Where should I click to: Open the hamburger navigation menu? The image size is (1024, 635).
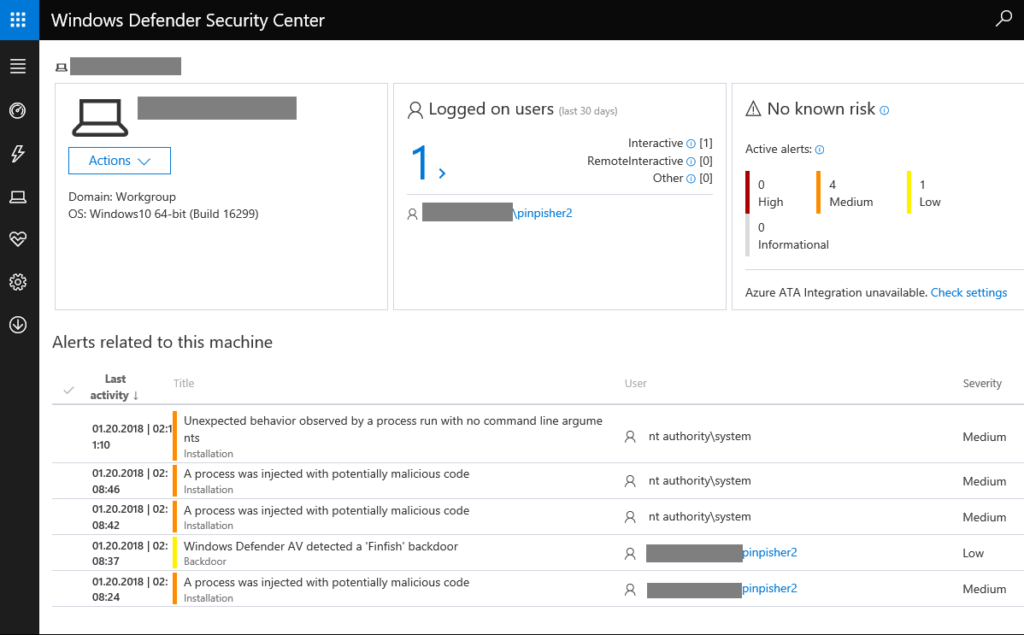click(x=17, y=67)
